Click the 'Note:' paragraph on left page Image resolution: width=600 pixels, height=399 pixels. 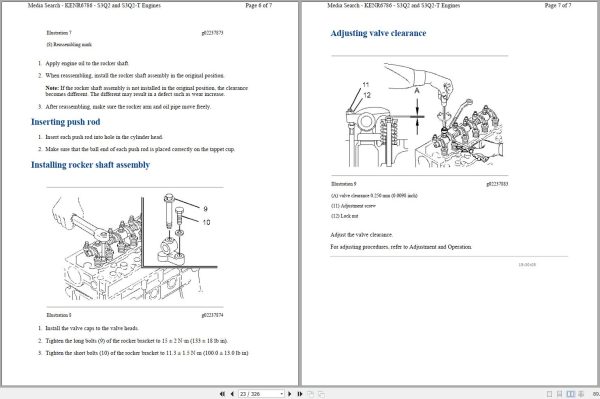point(147,91)
